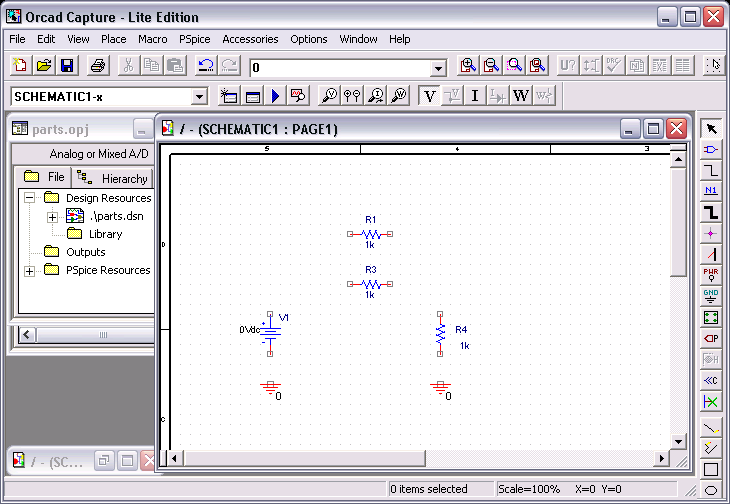Toggle the current bias display (I) button

[x=475, y=96]
